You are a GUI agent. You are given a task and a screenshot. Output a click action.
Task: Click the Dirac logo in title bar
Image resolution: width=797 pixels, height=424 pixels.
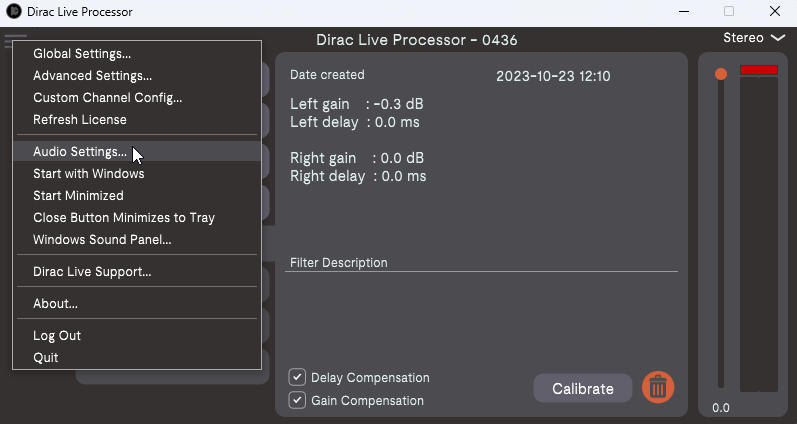click(14, 11)
